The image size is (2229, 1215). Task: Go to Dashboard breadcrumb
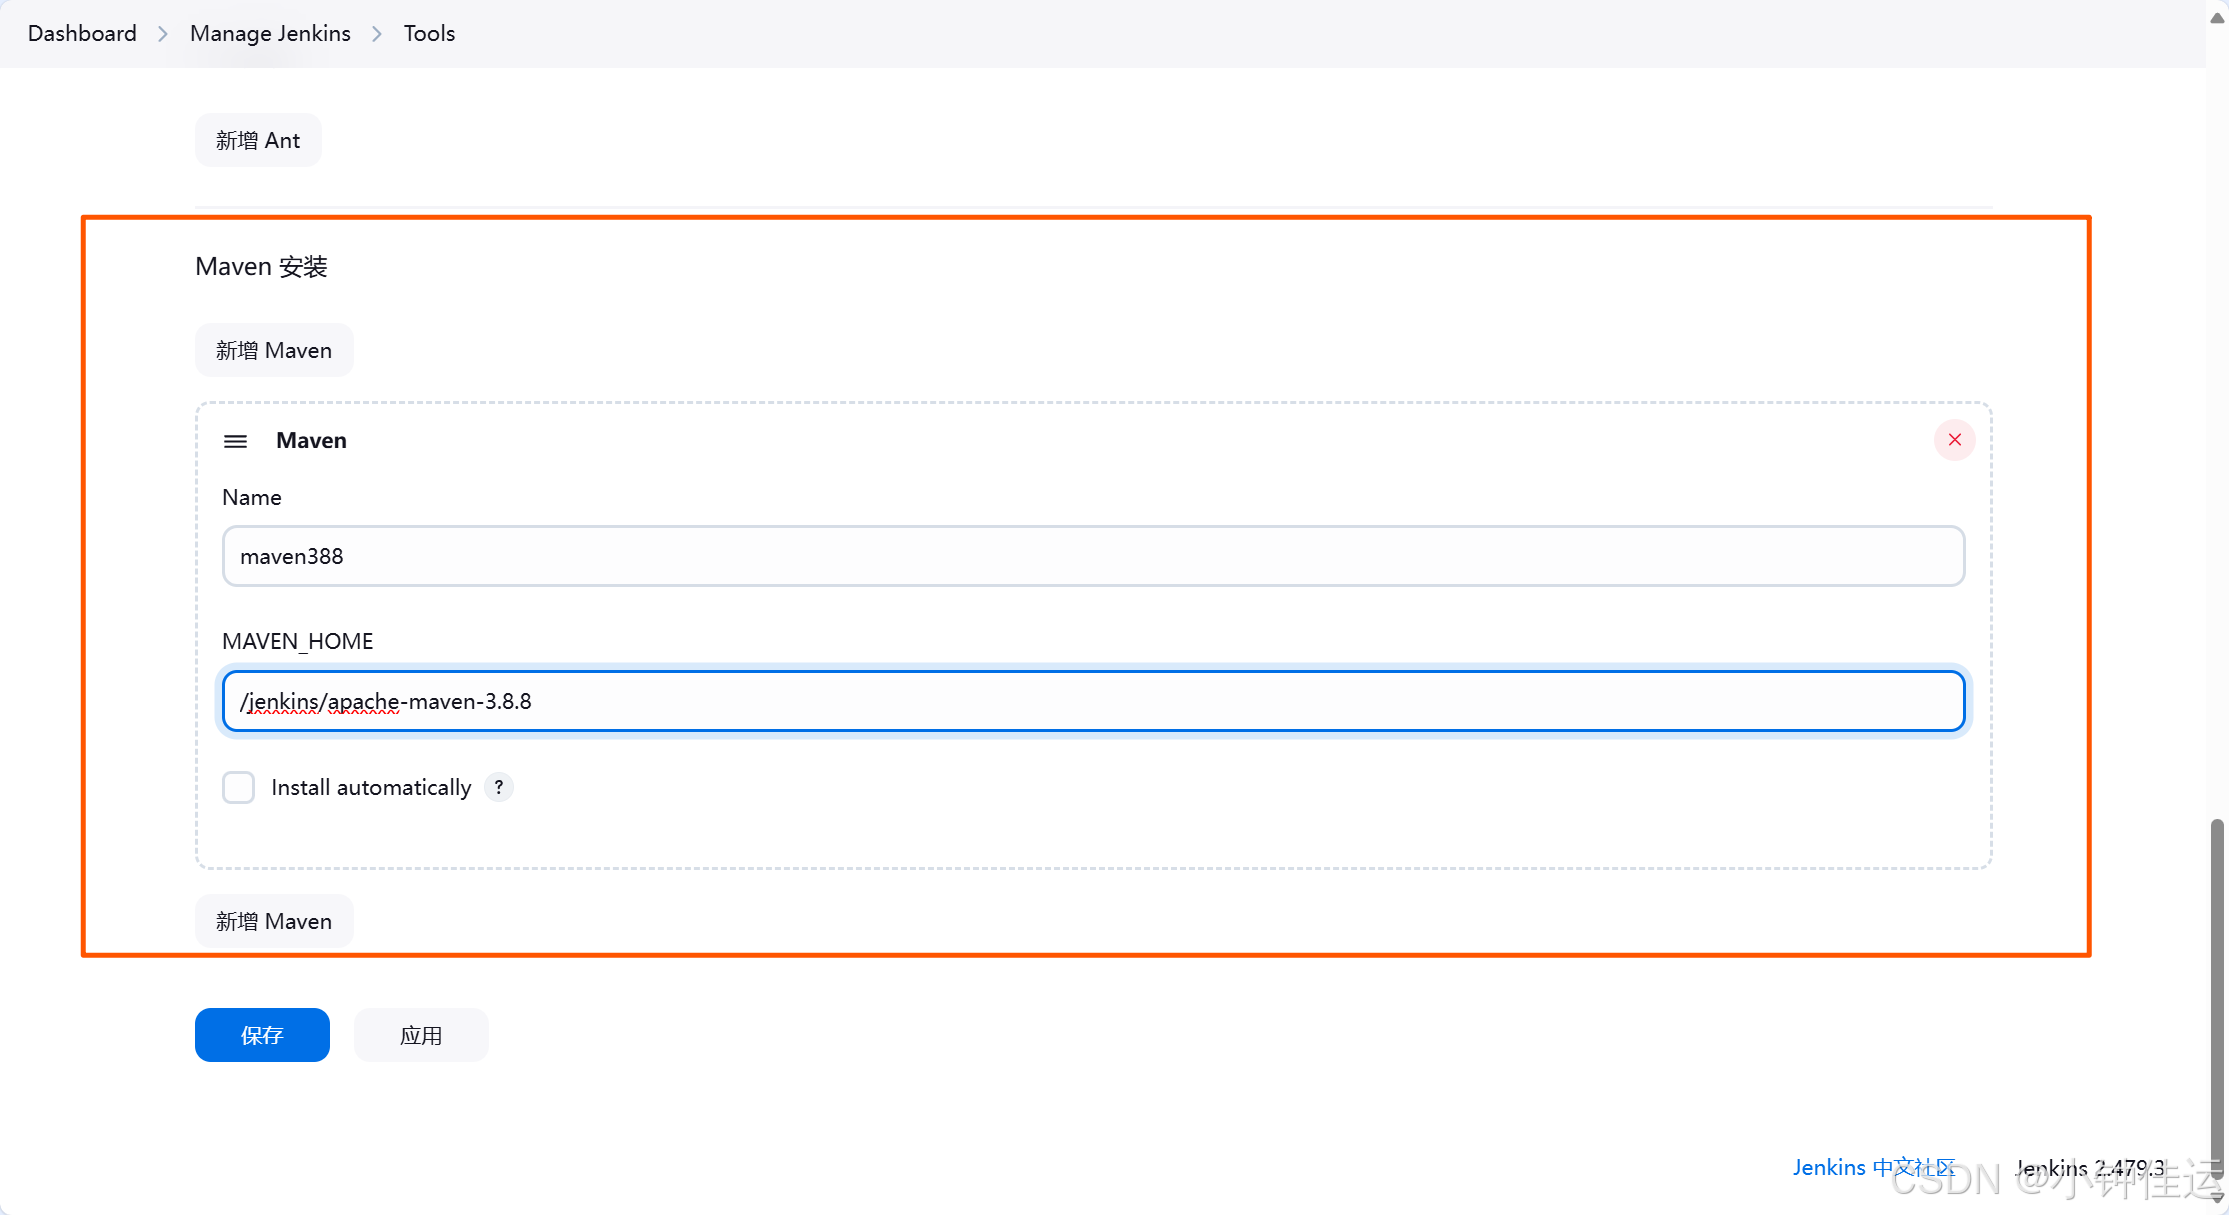tap(82, 33)
